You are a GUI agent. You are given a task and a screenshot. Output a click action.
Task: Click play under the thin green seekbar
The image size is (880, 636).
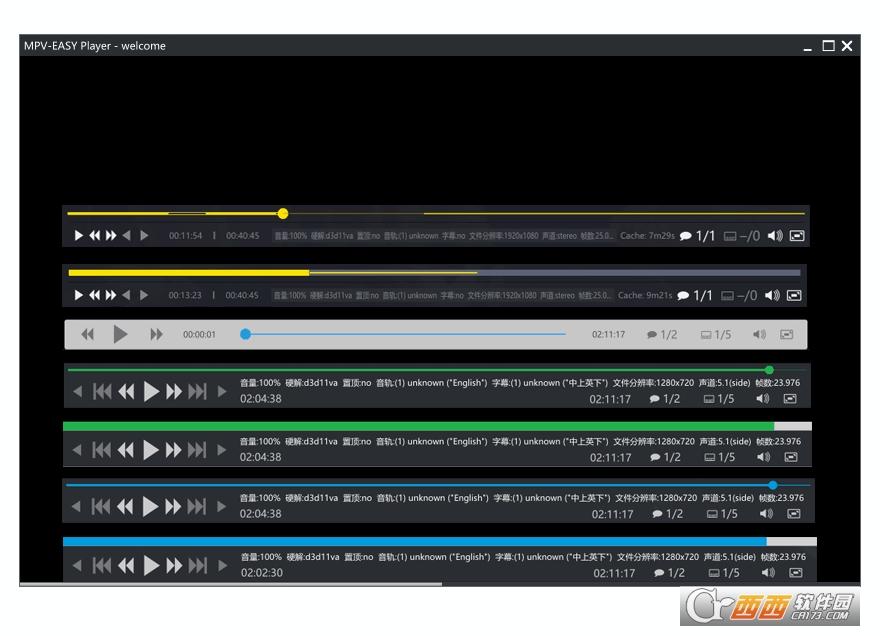click(152, 391)
